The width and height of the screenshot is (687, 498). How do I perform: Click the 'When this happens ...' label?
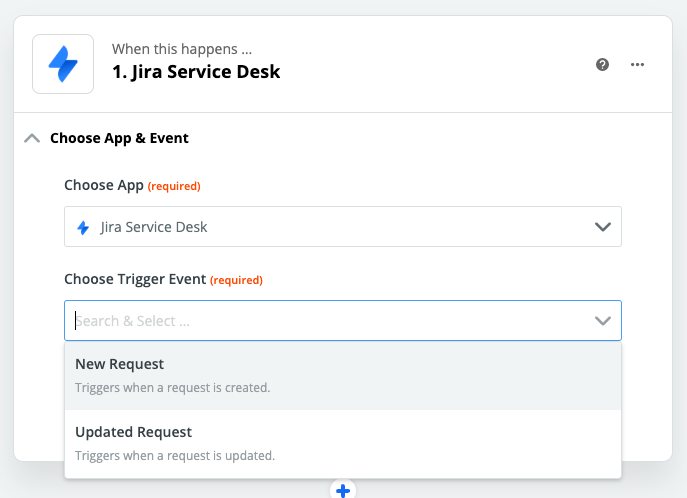[182, 49]
